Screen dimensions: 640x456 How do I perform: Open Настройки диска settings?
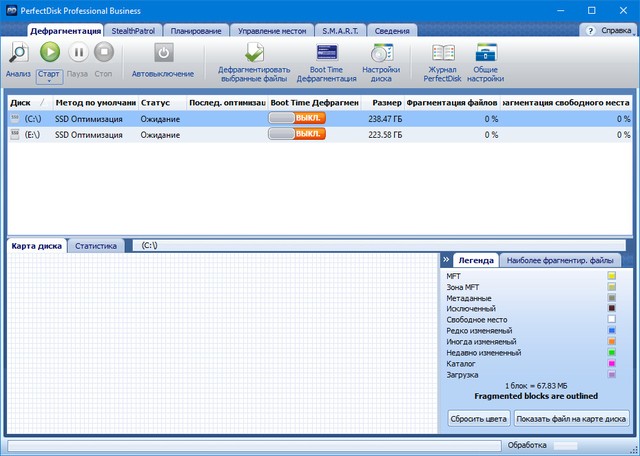click(381, 53)
